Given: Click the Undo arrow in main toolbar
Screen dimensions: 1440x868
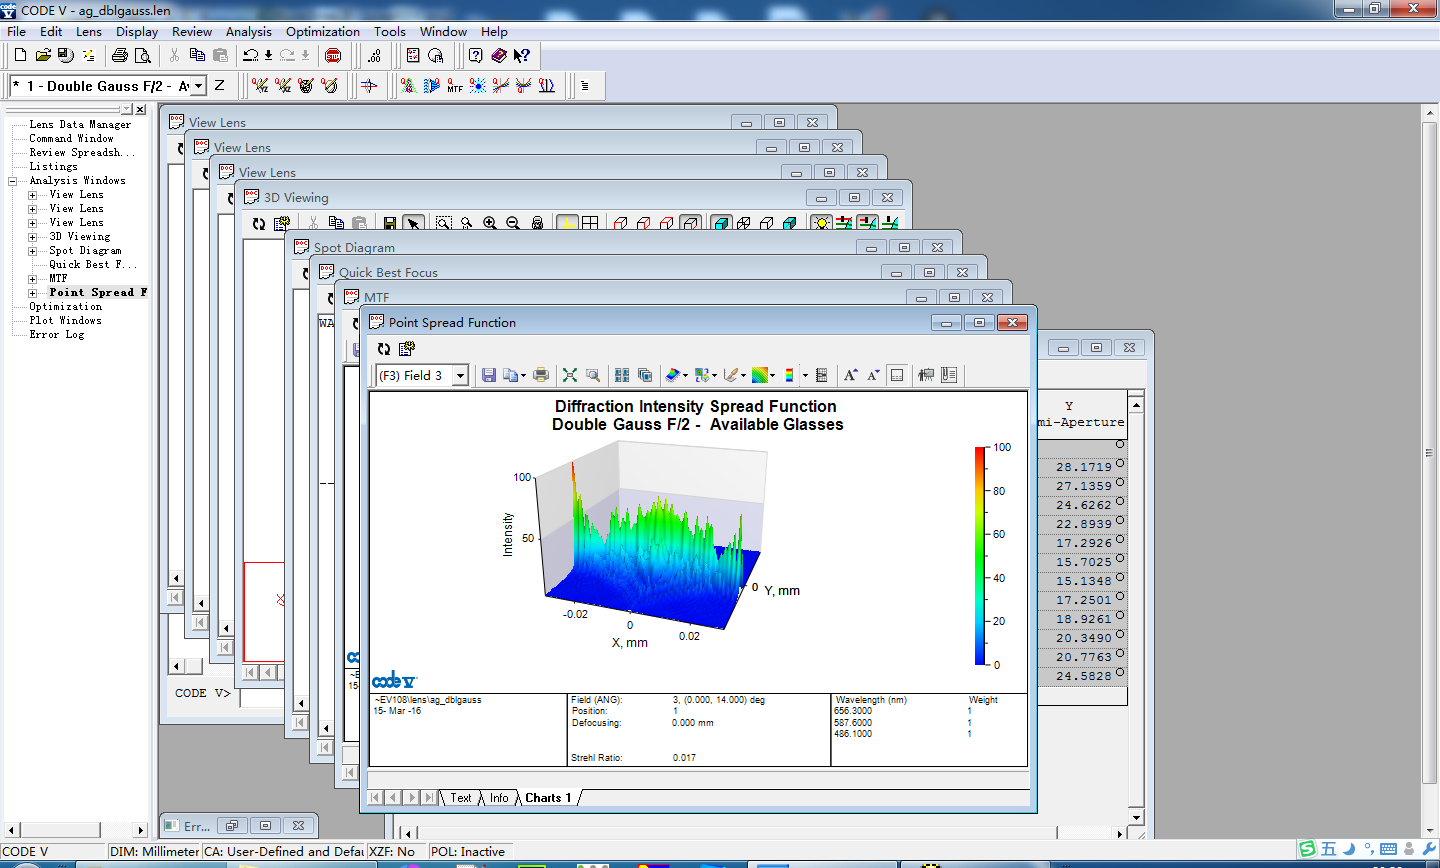Looking at the screenshot, I should pos(251,55).
